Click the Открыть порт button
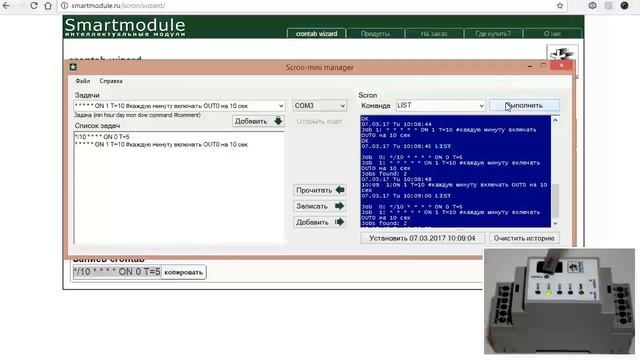Screen dimensions: 640x360 click(319, 122)
